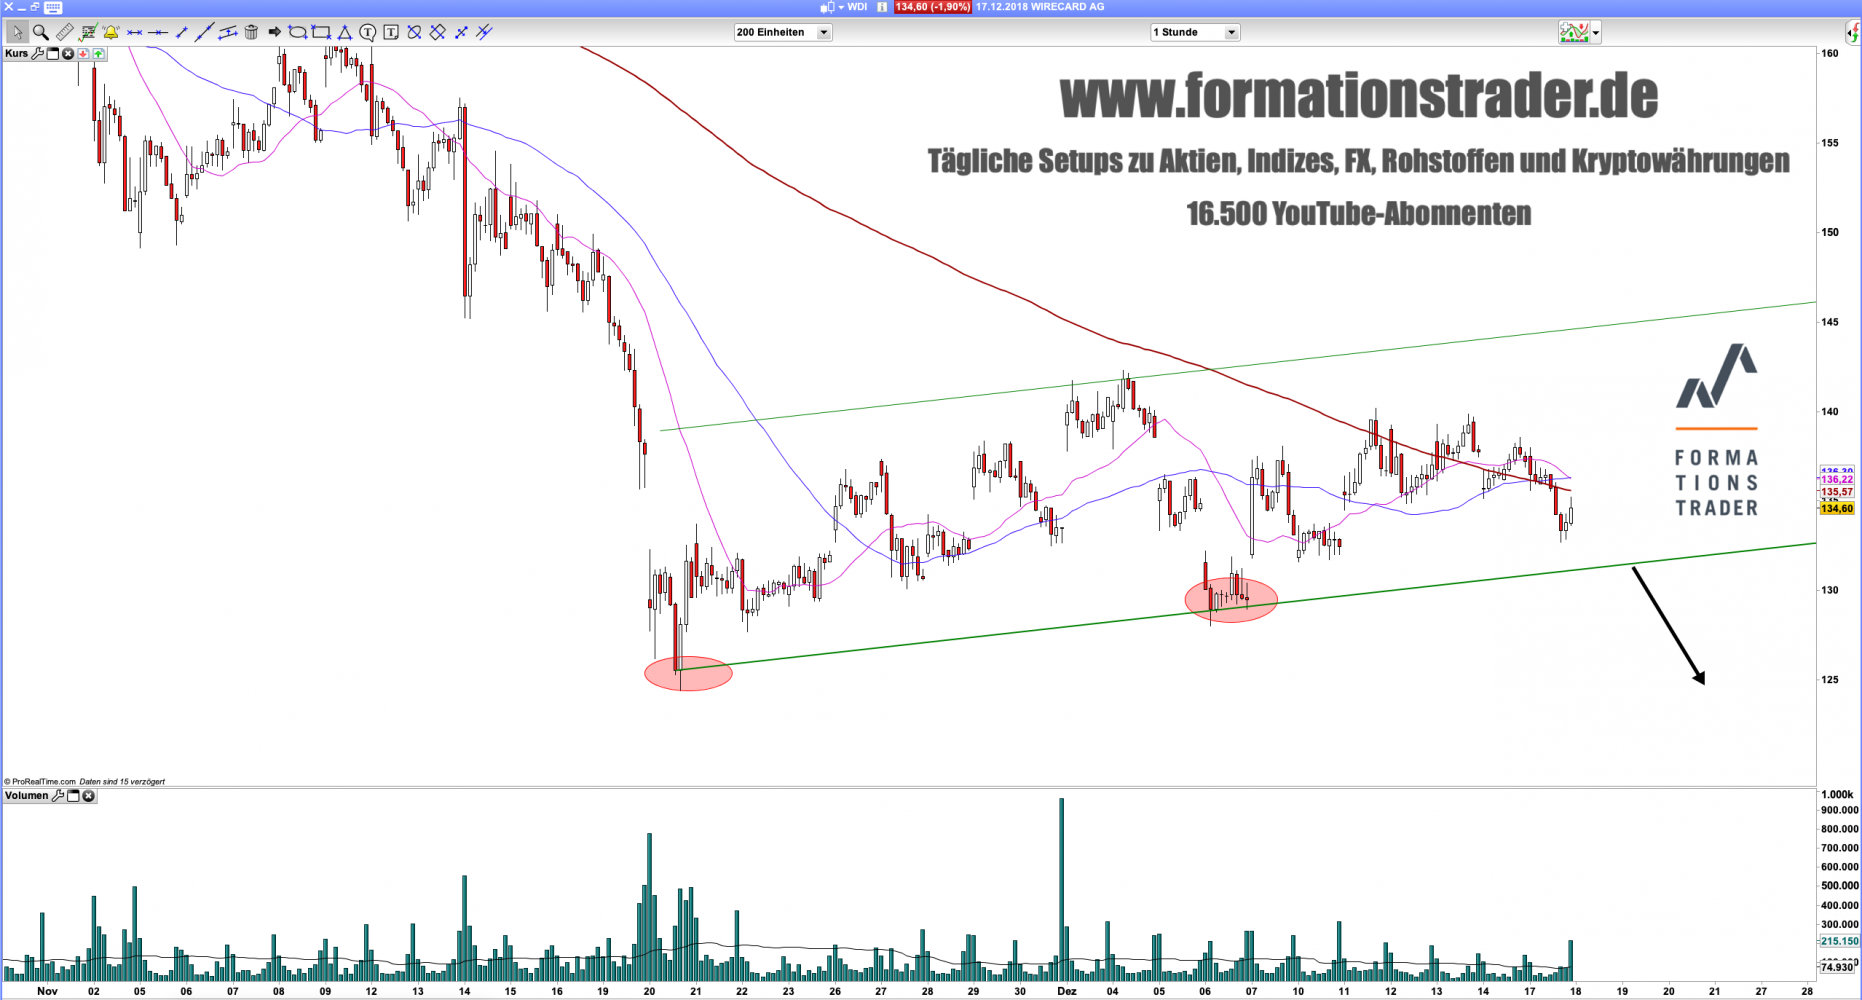Click the red down-arrow in Kurs panel

click(83, 54)
